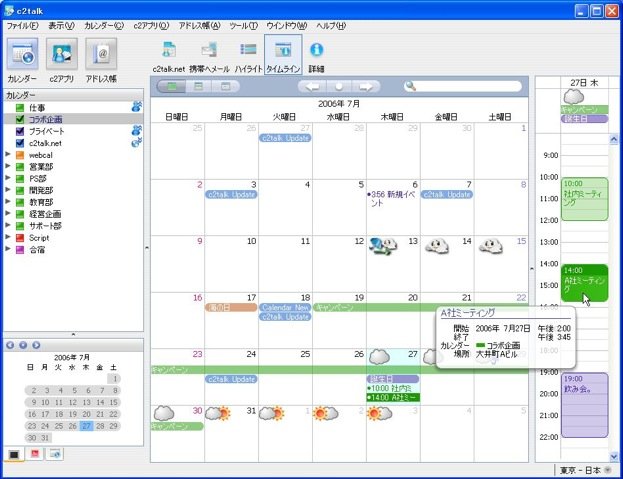
Task: Toggle the c2talk.net calendar checkbox
Action: pyautogui.click(x=20, y=143)
